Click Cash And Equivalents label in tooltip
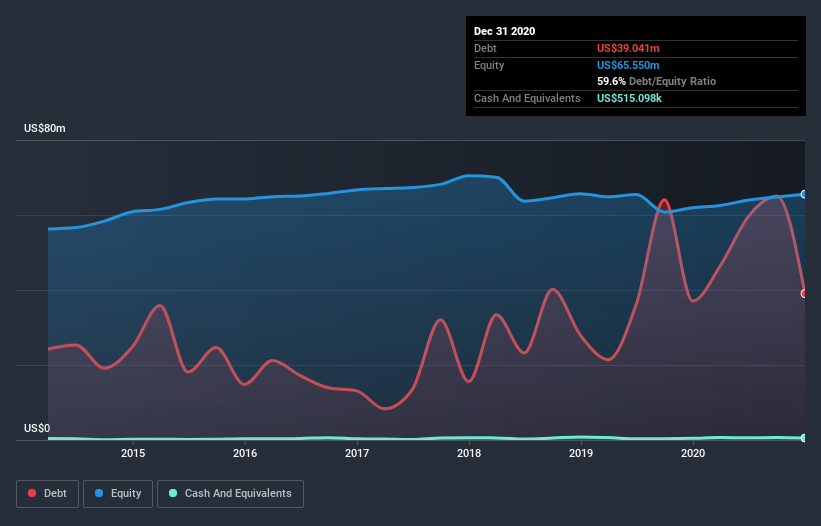The height and width of the screenshot is (526, 821). point(527,98)
